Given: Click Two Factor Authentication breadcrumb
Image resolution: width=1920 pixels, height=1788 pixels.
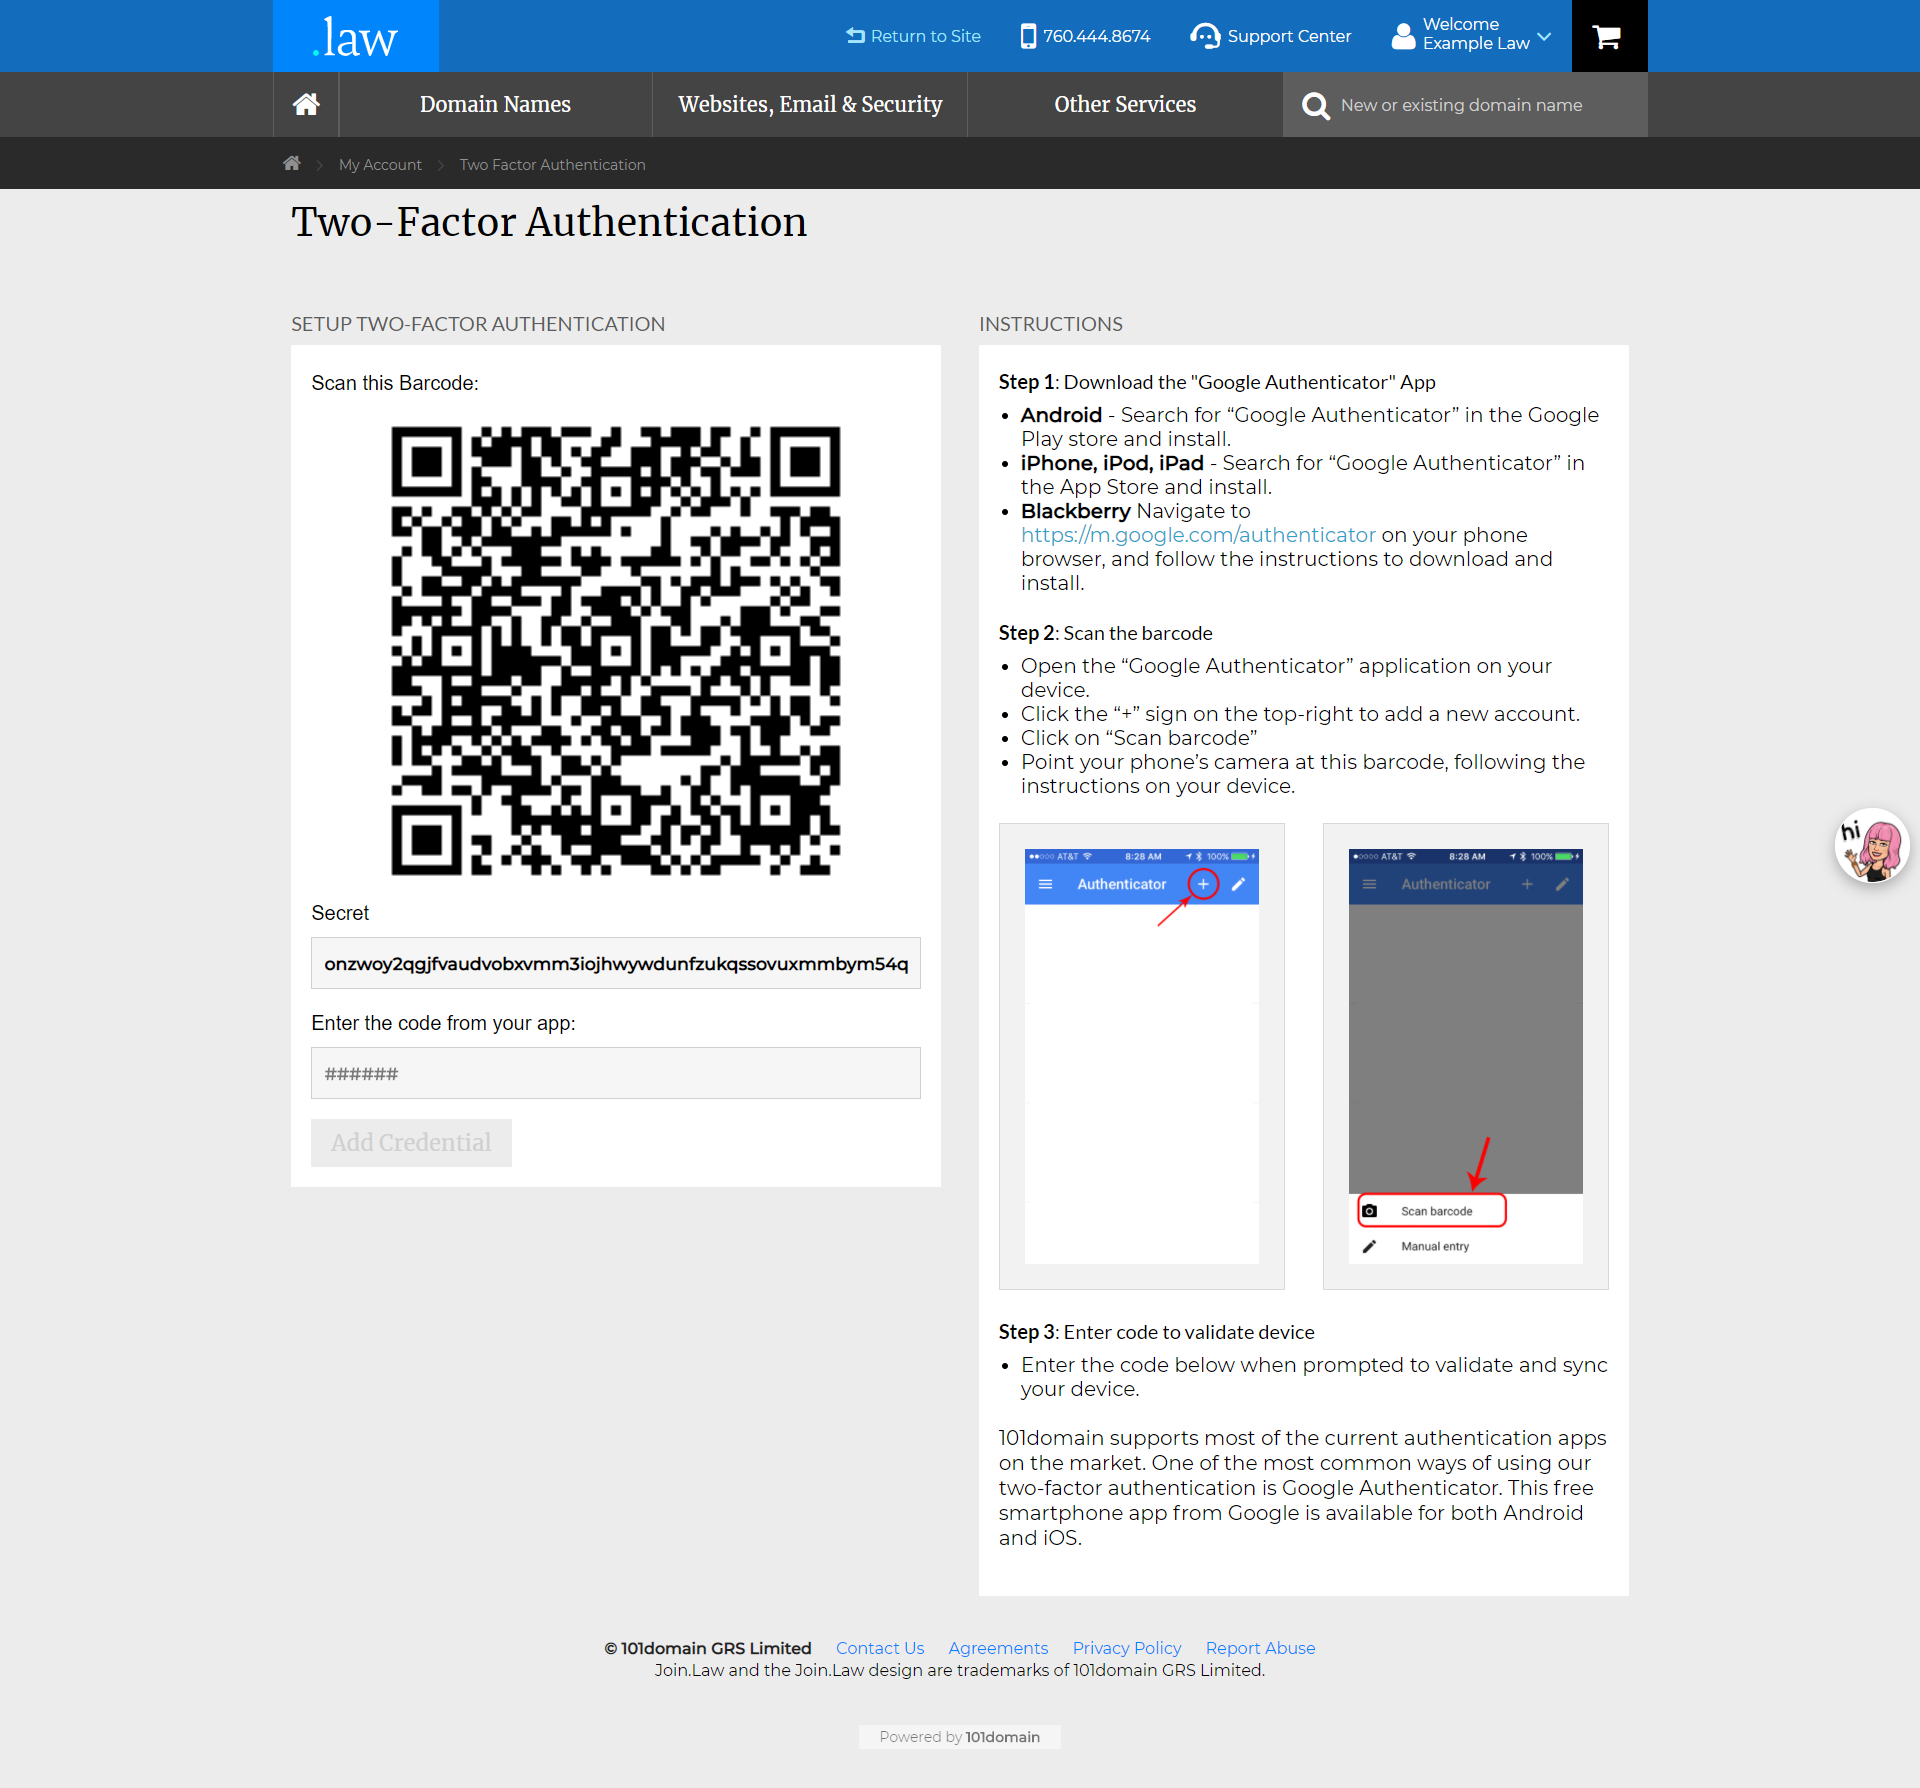Looking at the screenshot, I should coord(552,165).
